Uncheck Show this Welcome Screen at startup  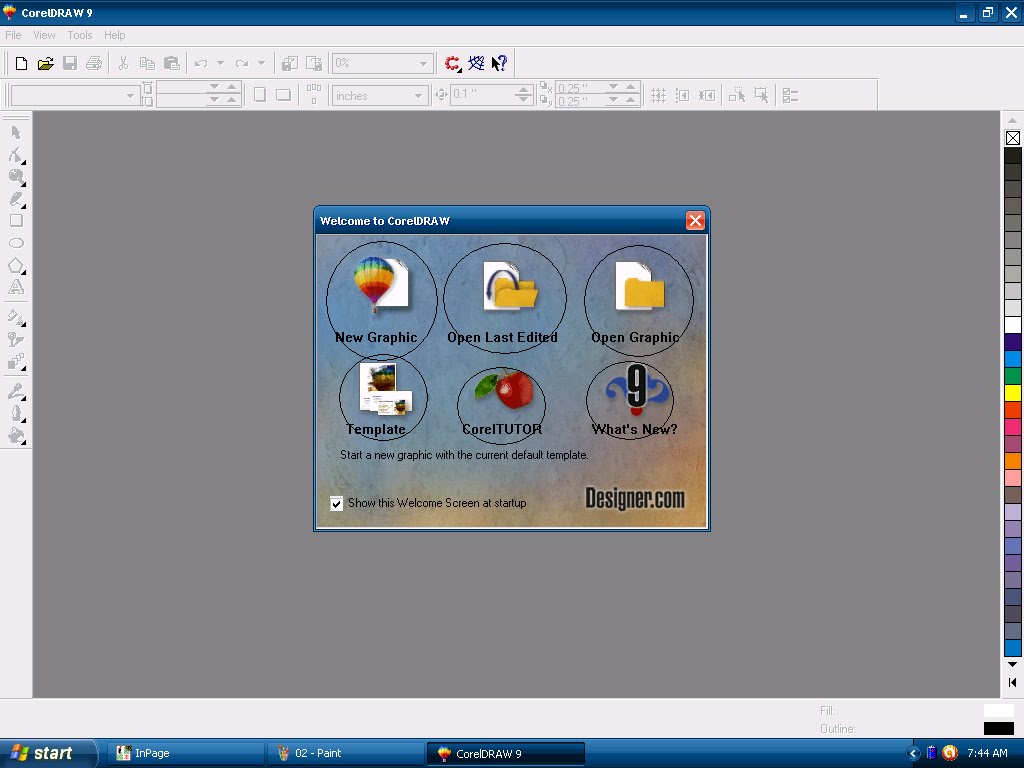coord(337,503)
